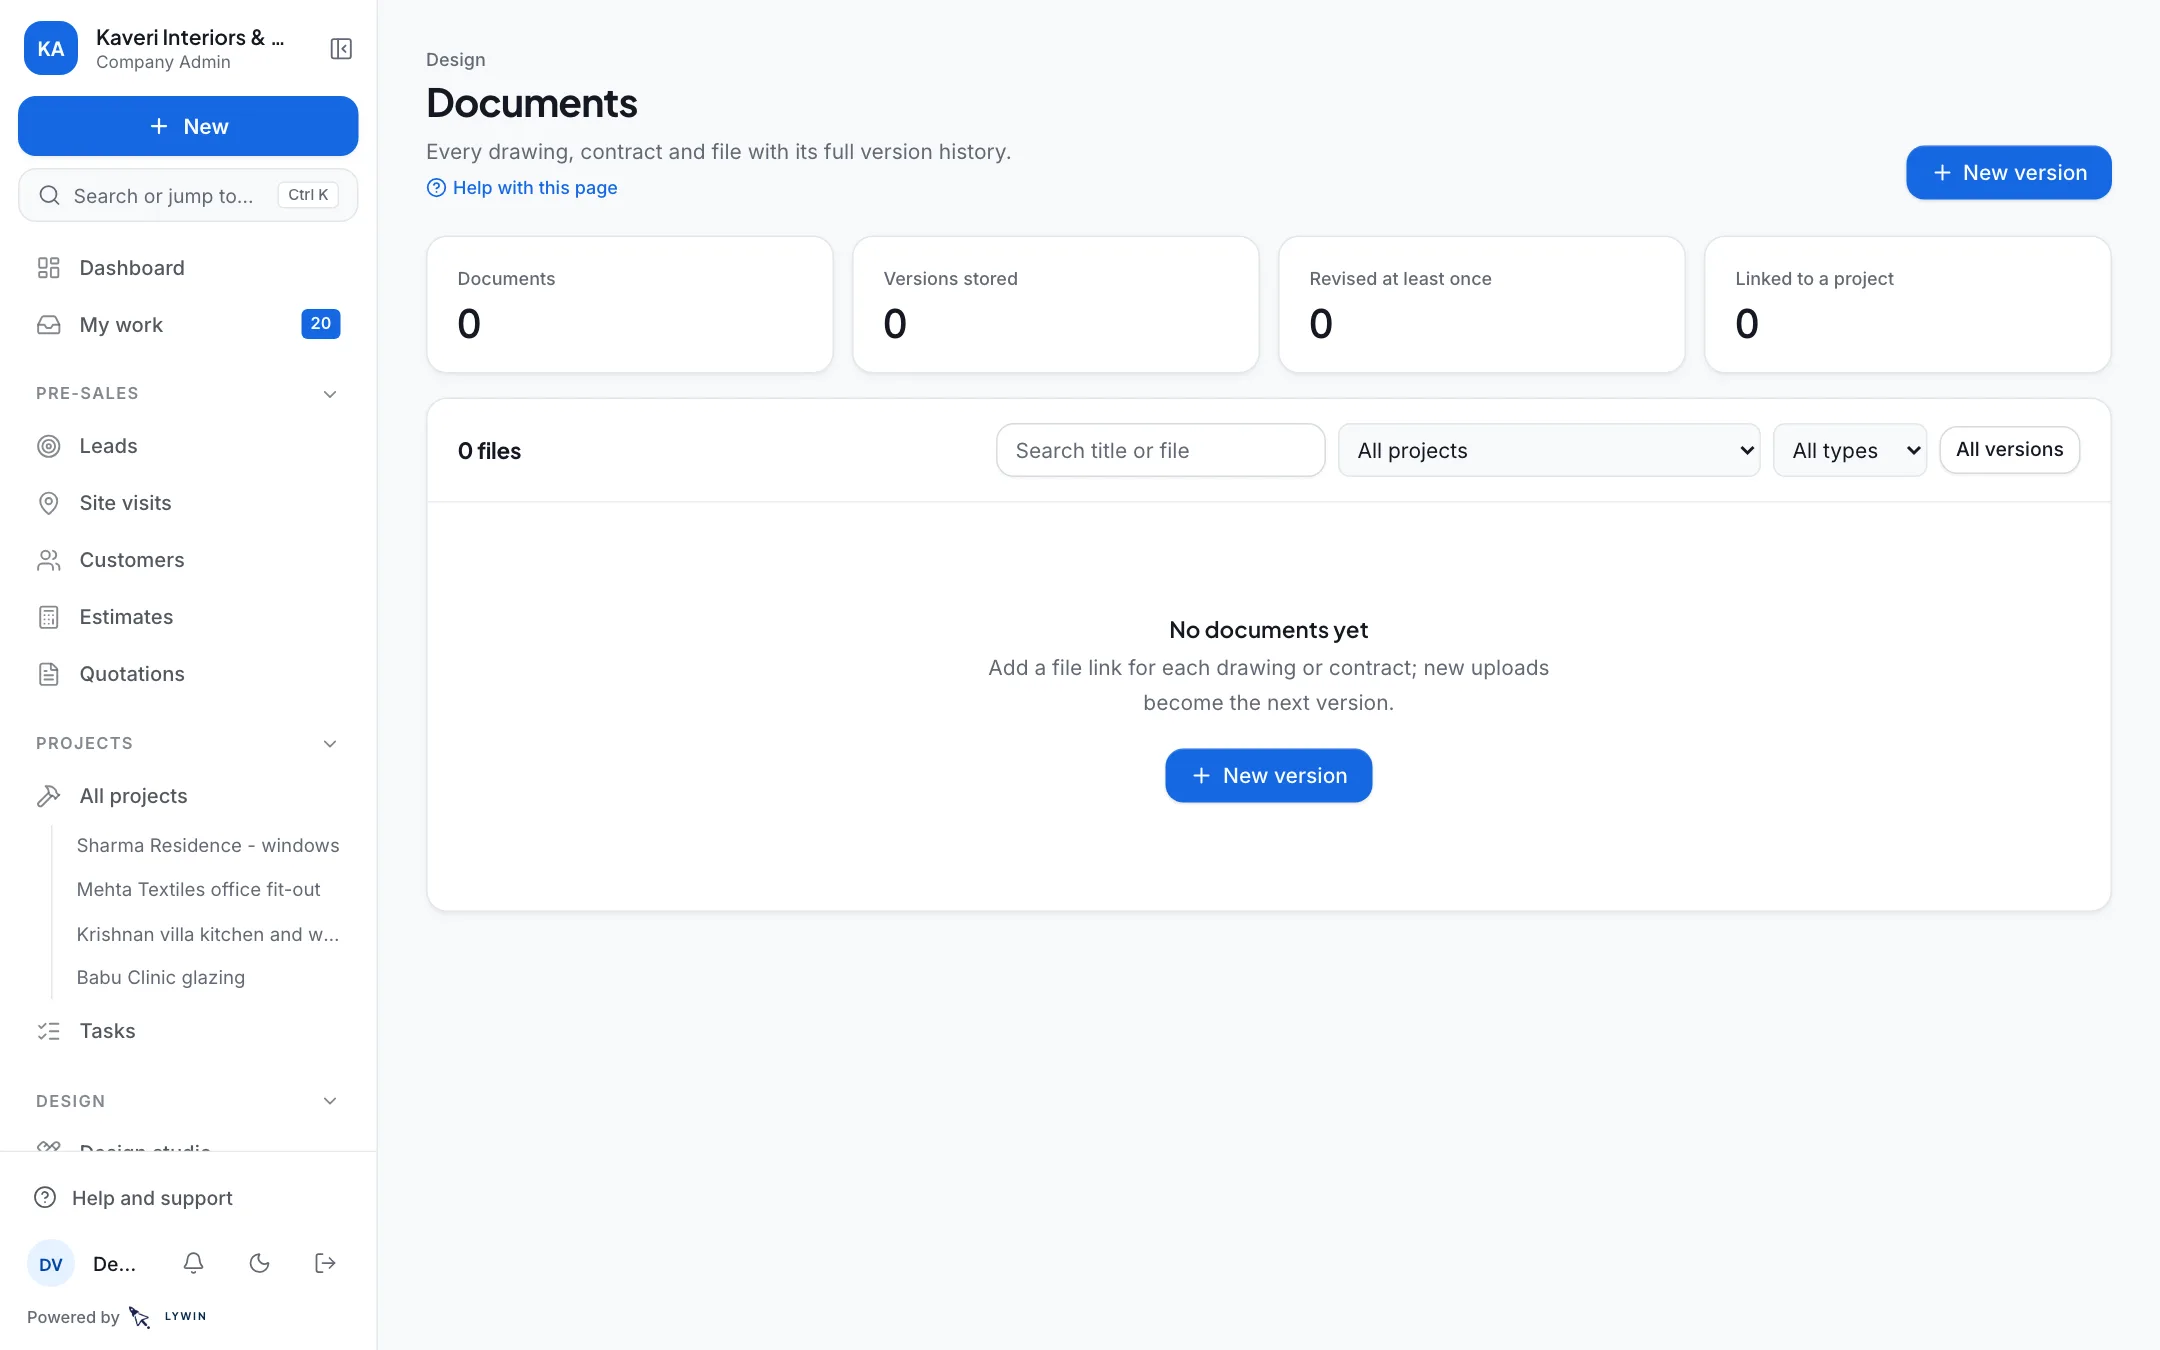This screenshot has height=1350, width=2160.
Task: Toggle dark mode moon icon
Action: point(259,1263)
